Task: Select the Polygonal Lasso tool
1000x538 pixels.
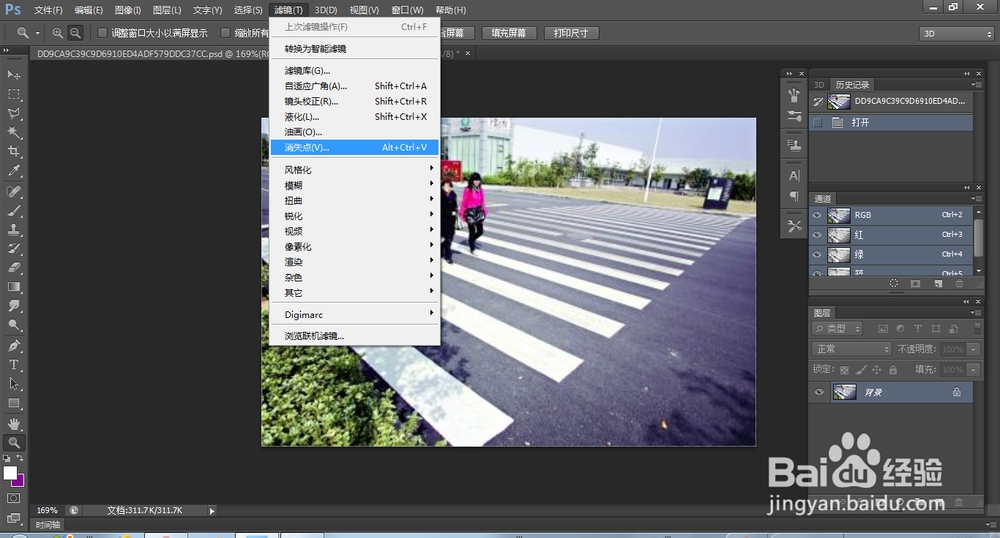Action: pos(13,113)
